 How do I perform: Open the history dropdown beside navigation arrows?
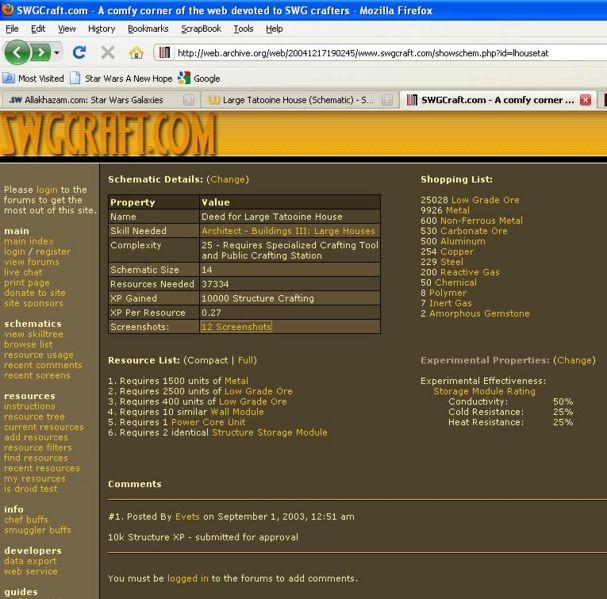pyautogui.click(x=57, y=52)
